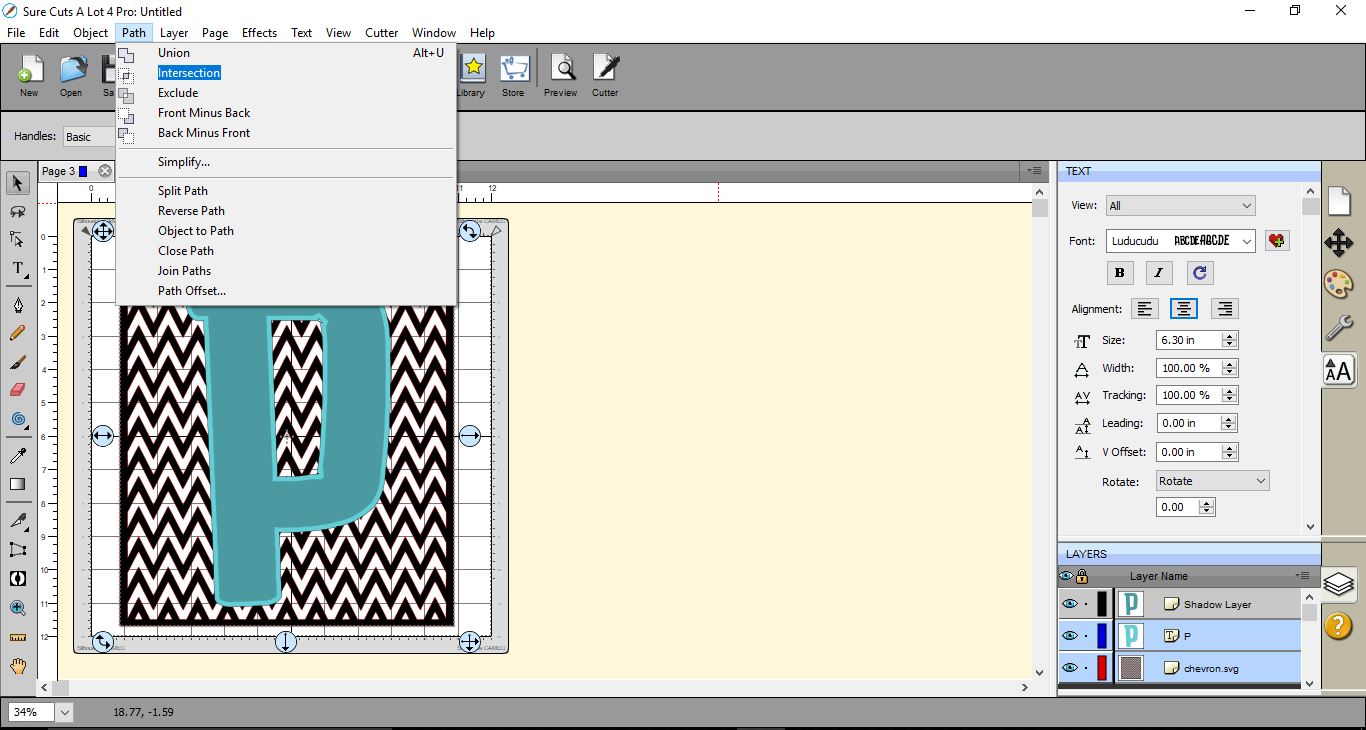Select the Zoom magnifier tool

(x=18, y=607)
